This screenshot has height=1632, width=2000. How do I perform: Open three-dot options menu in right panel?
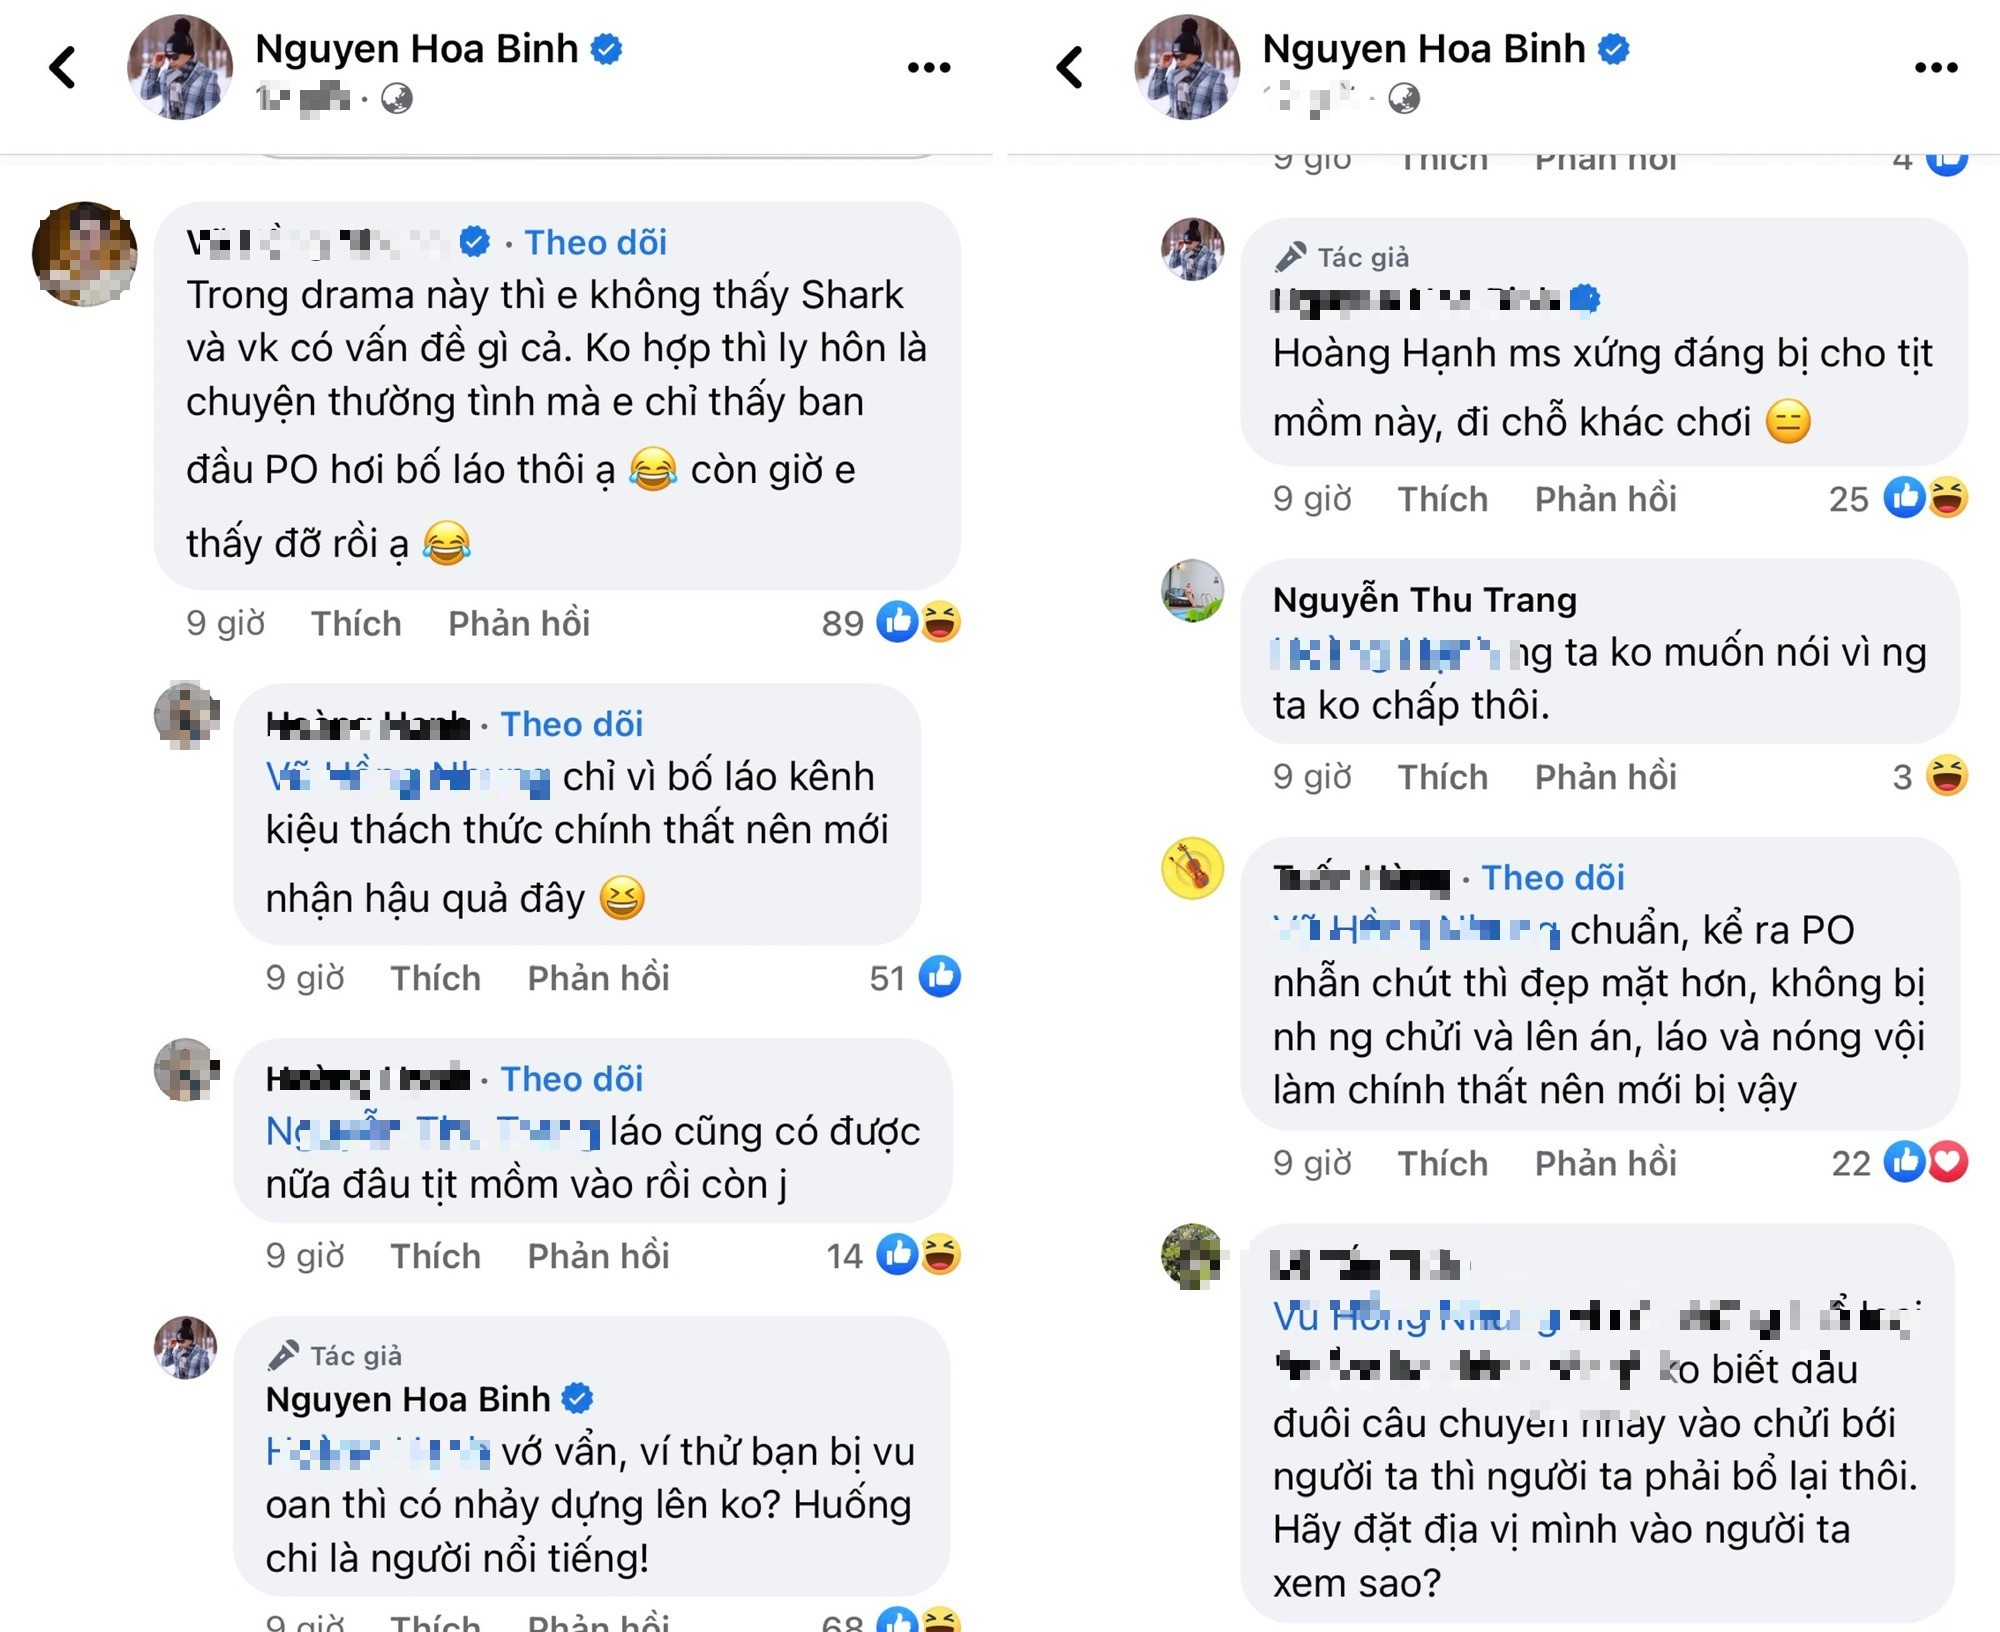tap(1935, 68)
